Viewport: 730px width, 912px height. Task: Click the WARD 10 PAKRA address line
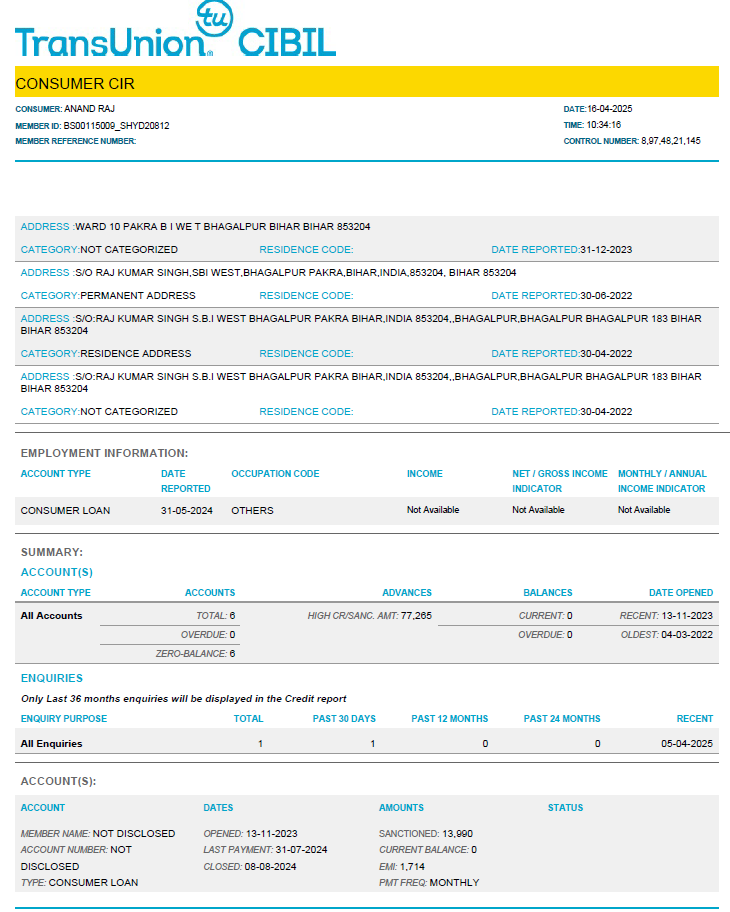coord(222,227)
